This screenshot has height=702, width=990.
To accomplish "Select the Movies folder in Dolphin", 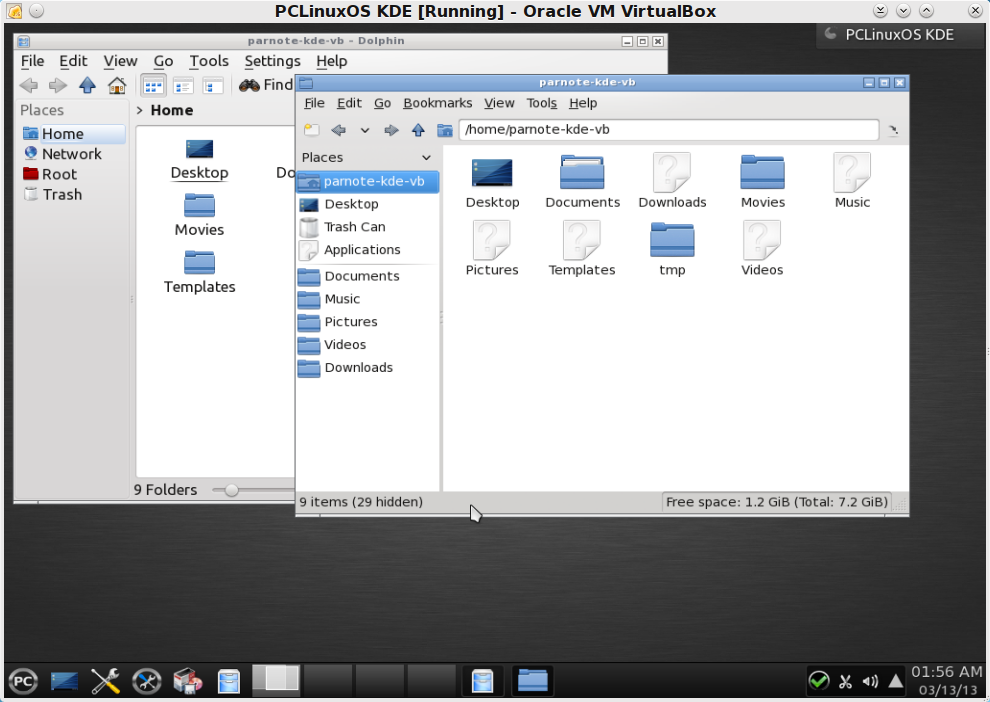I will coord(200,216).
